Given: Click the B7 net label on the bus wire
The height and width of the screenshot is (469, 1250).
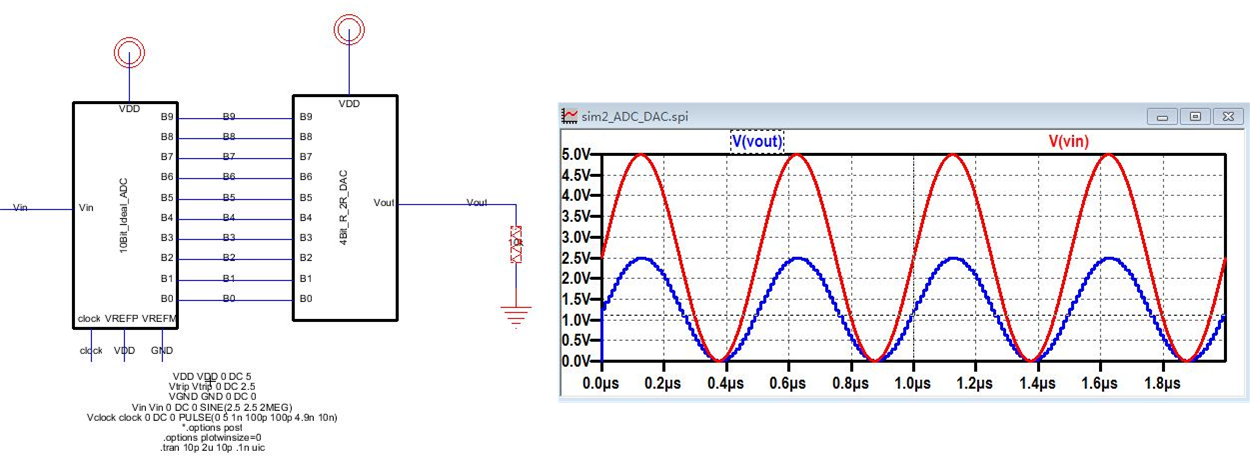Looking at the screenshot, I should click(x=229, y=157).
